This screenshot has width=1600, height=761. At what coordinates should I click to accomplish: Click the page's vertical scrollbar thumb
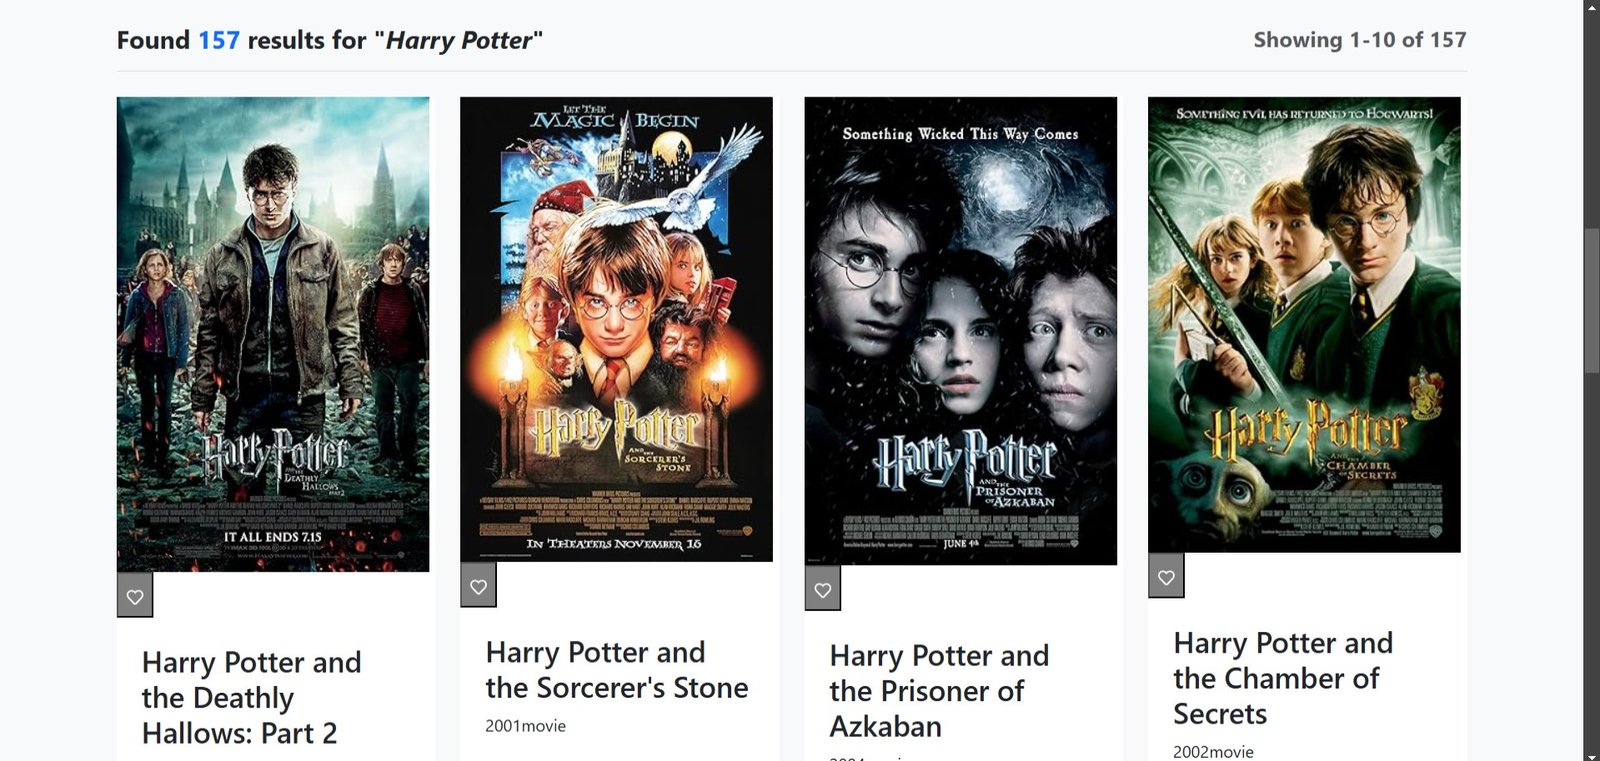pos(1591,300)
